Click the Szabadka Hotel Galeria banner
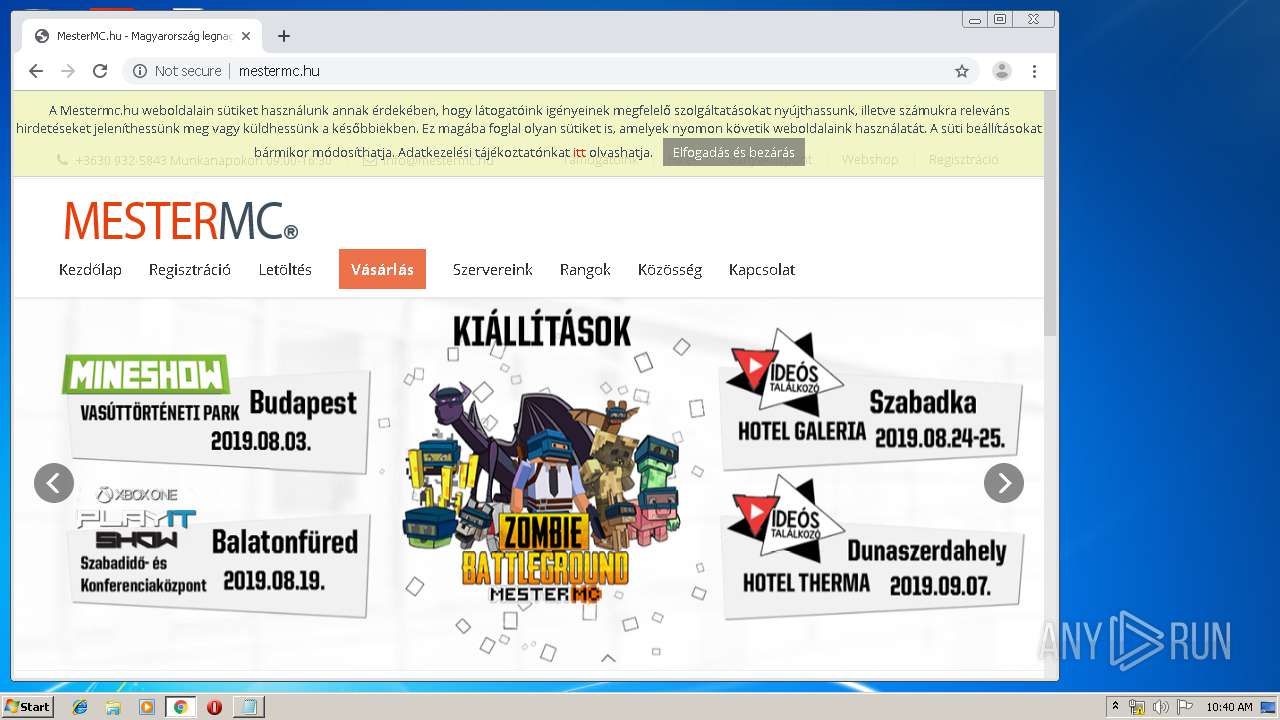 pos(871,399)
